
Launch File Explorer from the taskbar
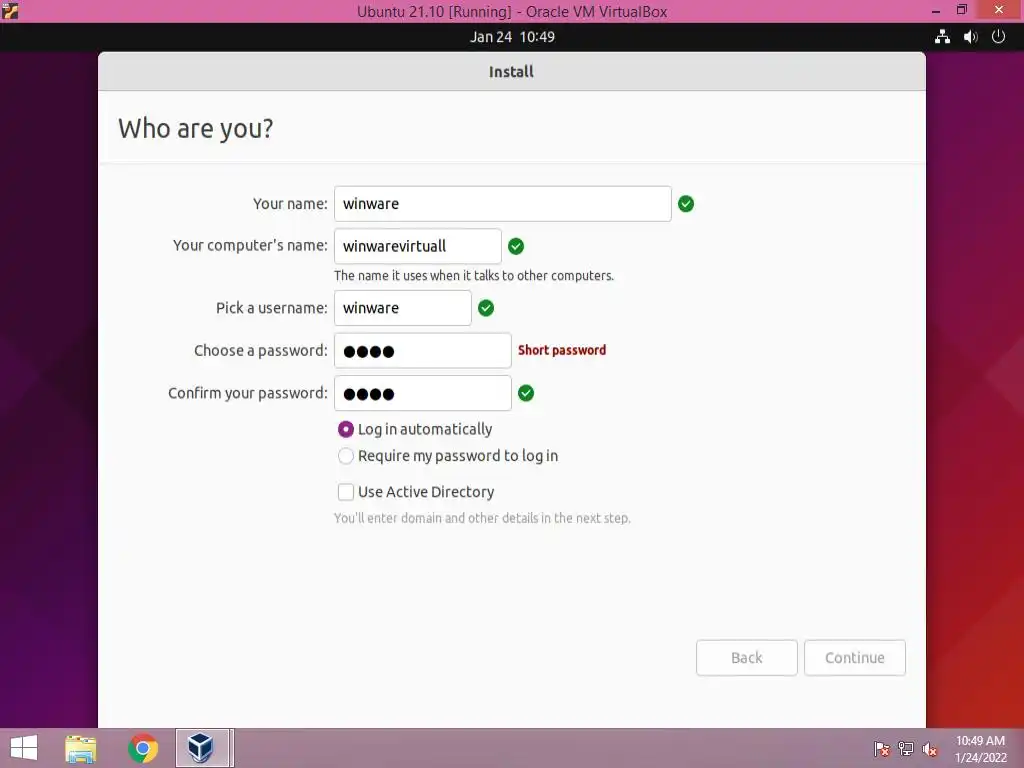80,748
